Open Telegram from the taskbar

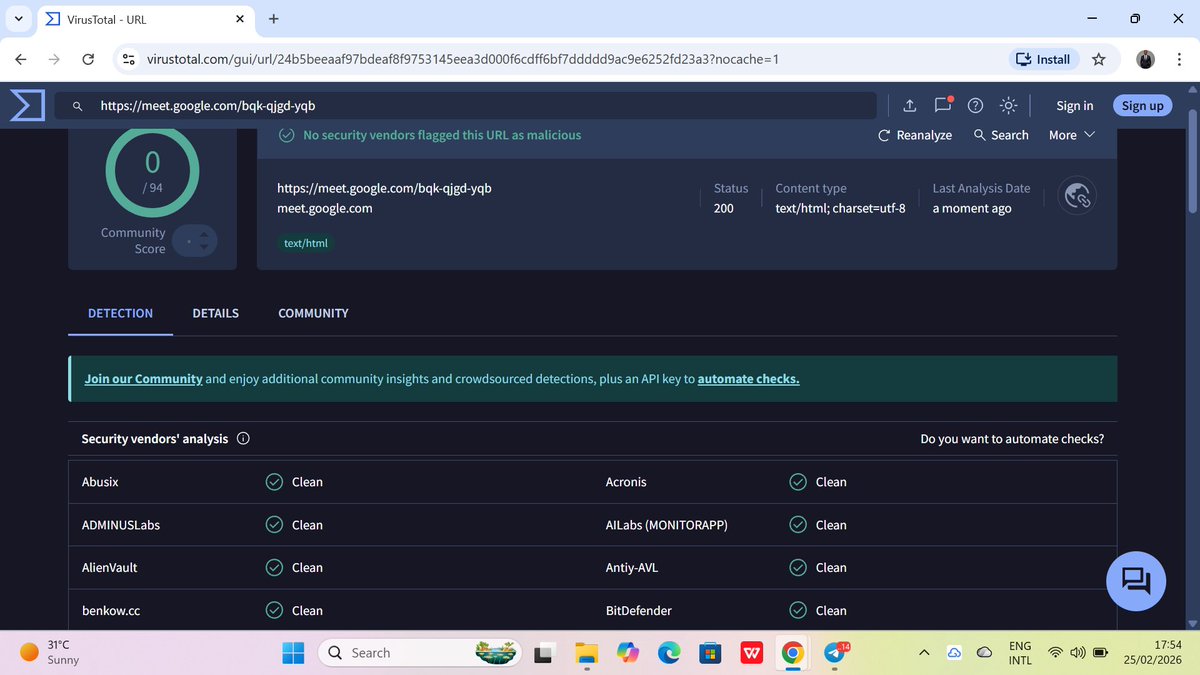[834, 653]
